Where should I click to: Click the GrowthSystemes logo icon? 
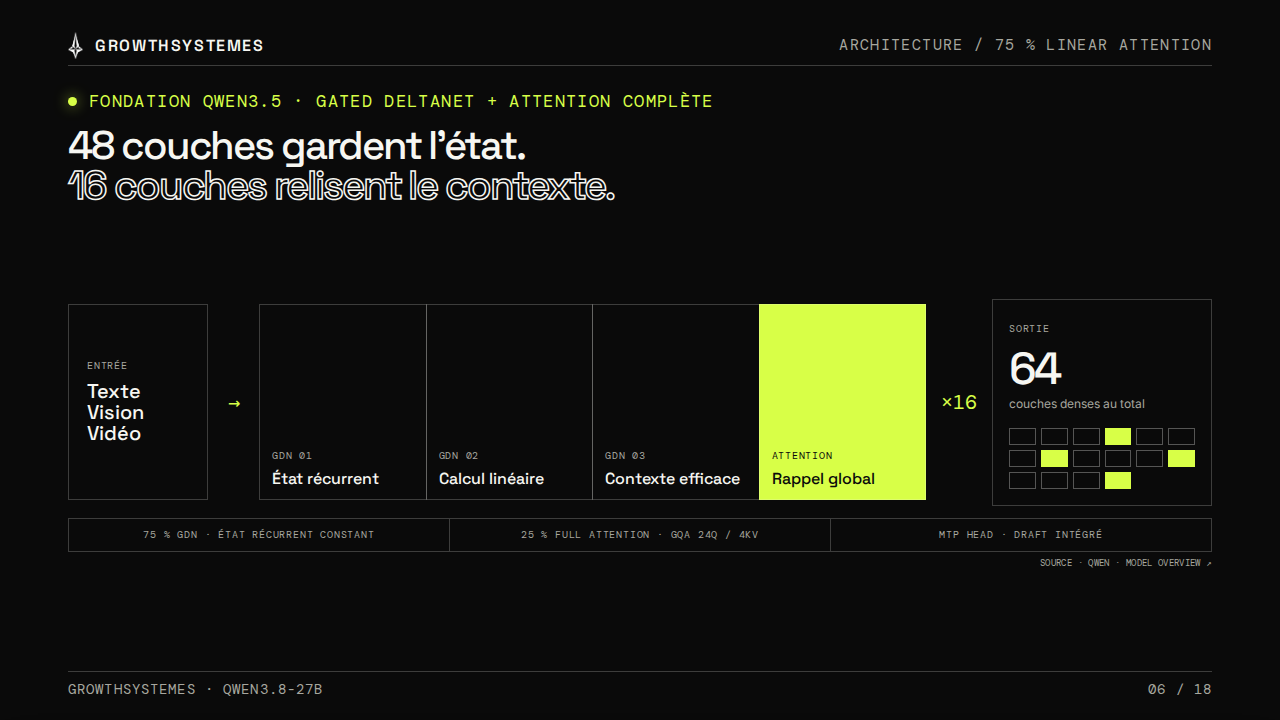[76, 45]
